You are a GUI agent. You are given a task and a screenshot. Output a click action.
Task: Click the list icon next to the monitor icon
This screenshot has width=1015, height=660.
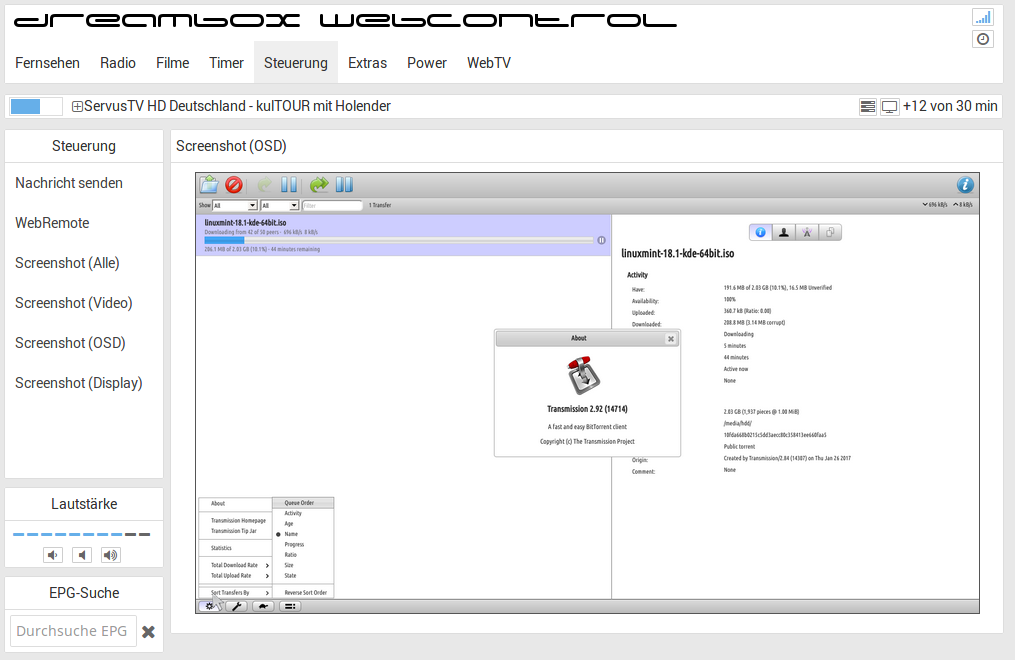[867, 107]
